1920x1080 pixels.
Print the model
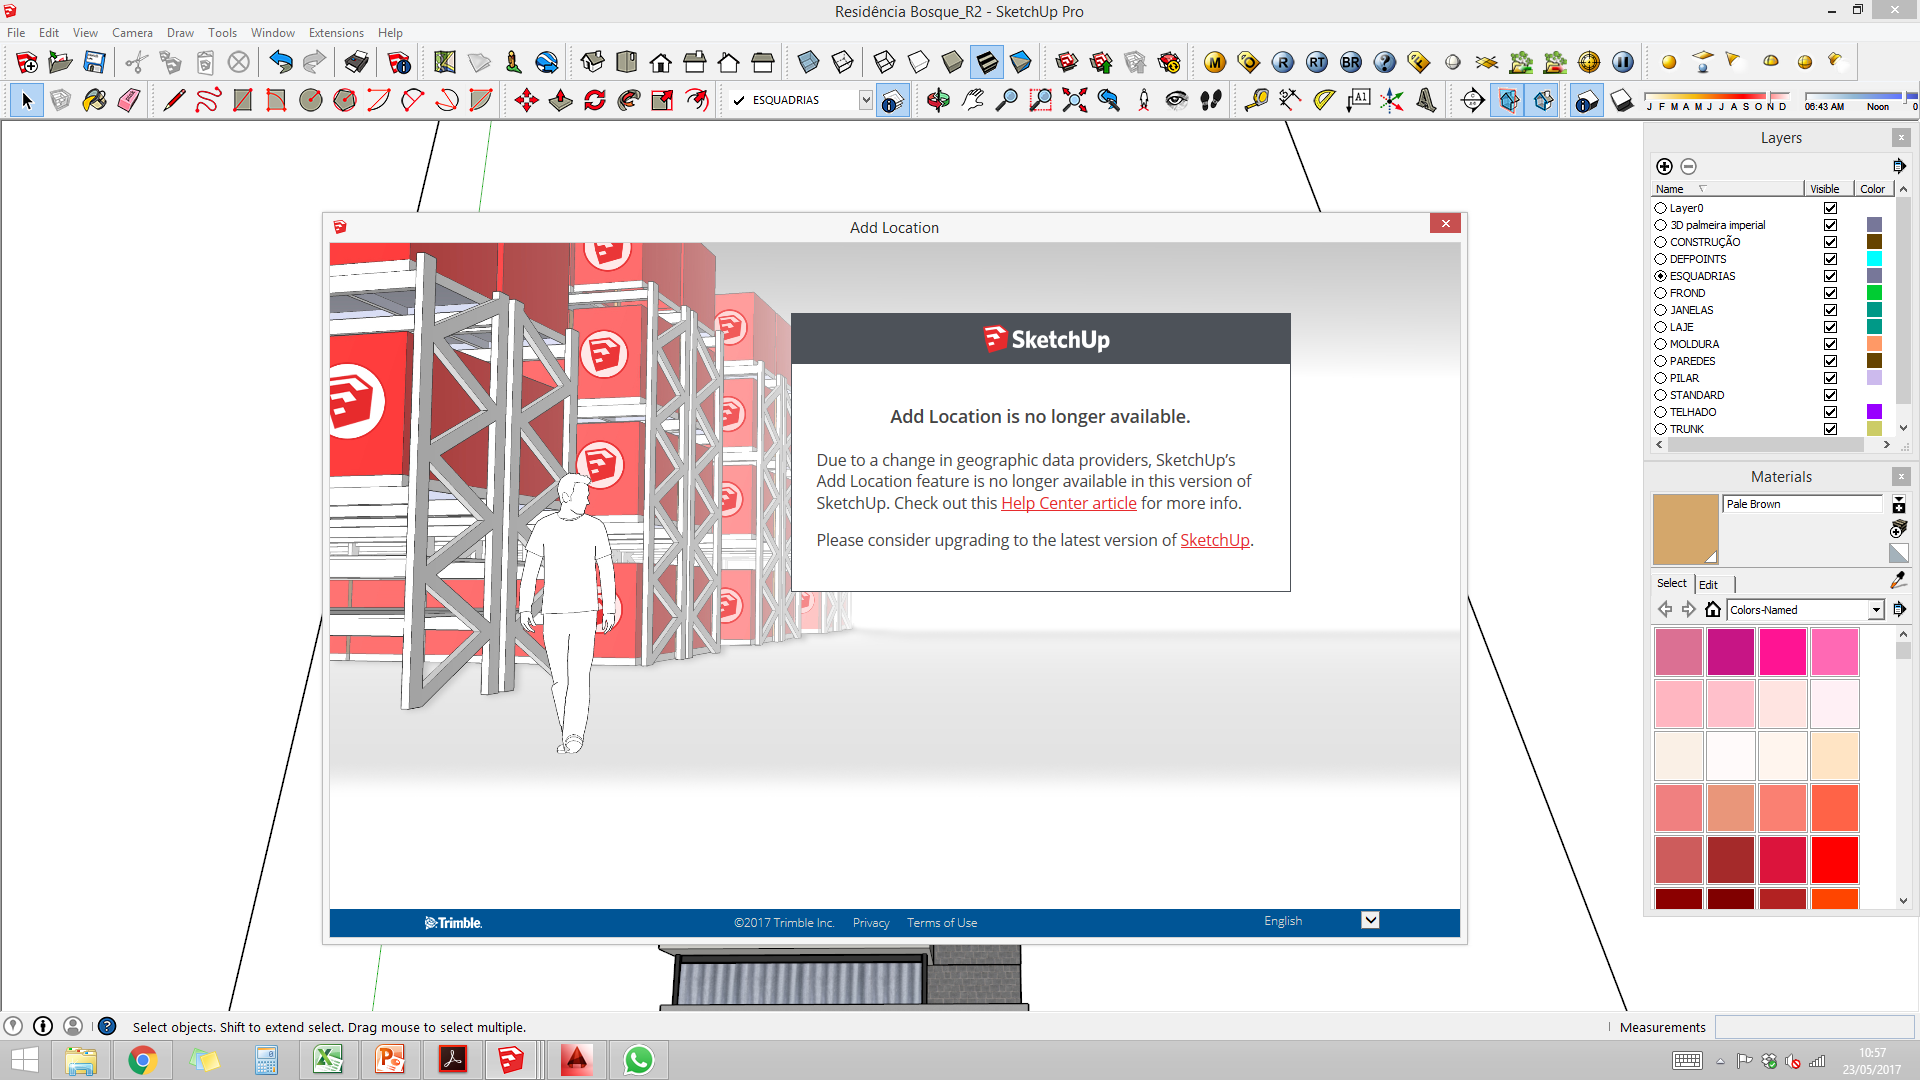[356, 62]
